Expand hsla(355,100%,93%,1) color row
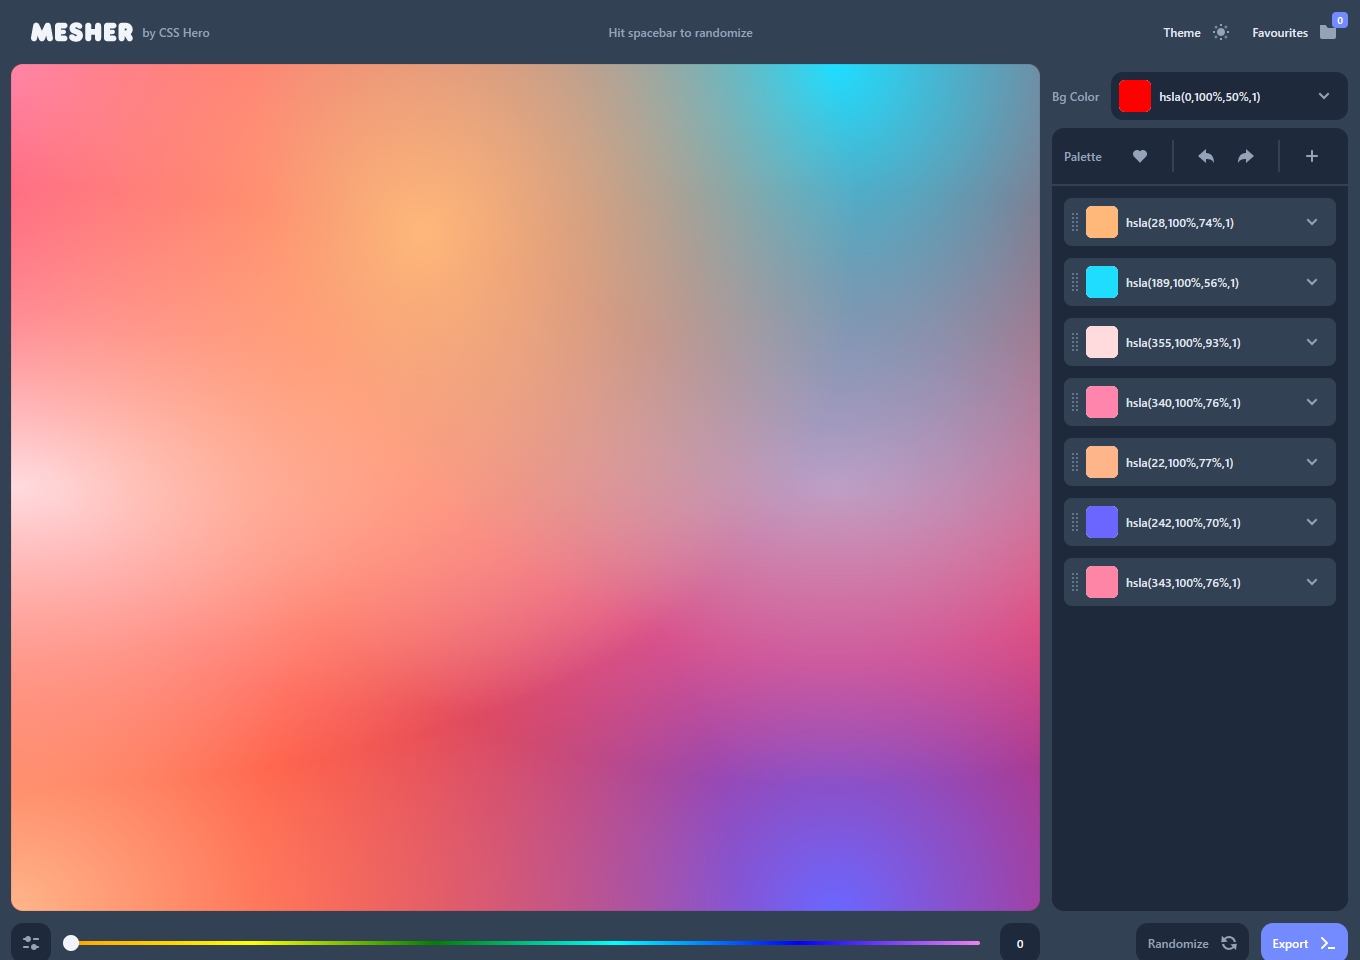1360x960 pixels. click(1312, 342)
